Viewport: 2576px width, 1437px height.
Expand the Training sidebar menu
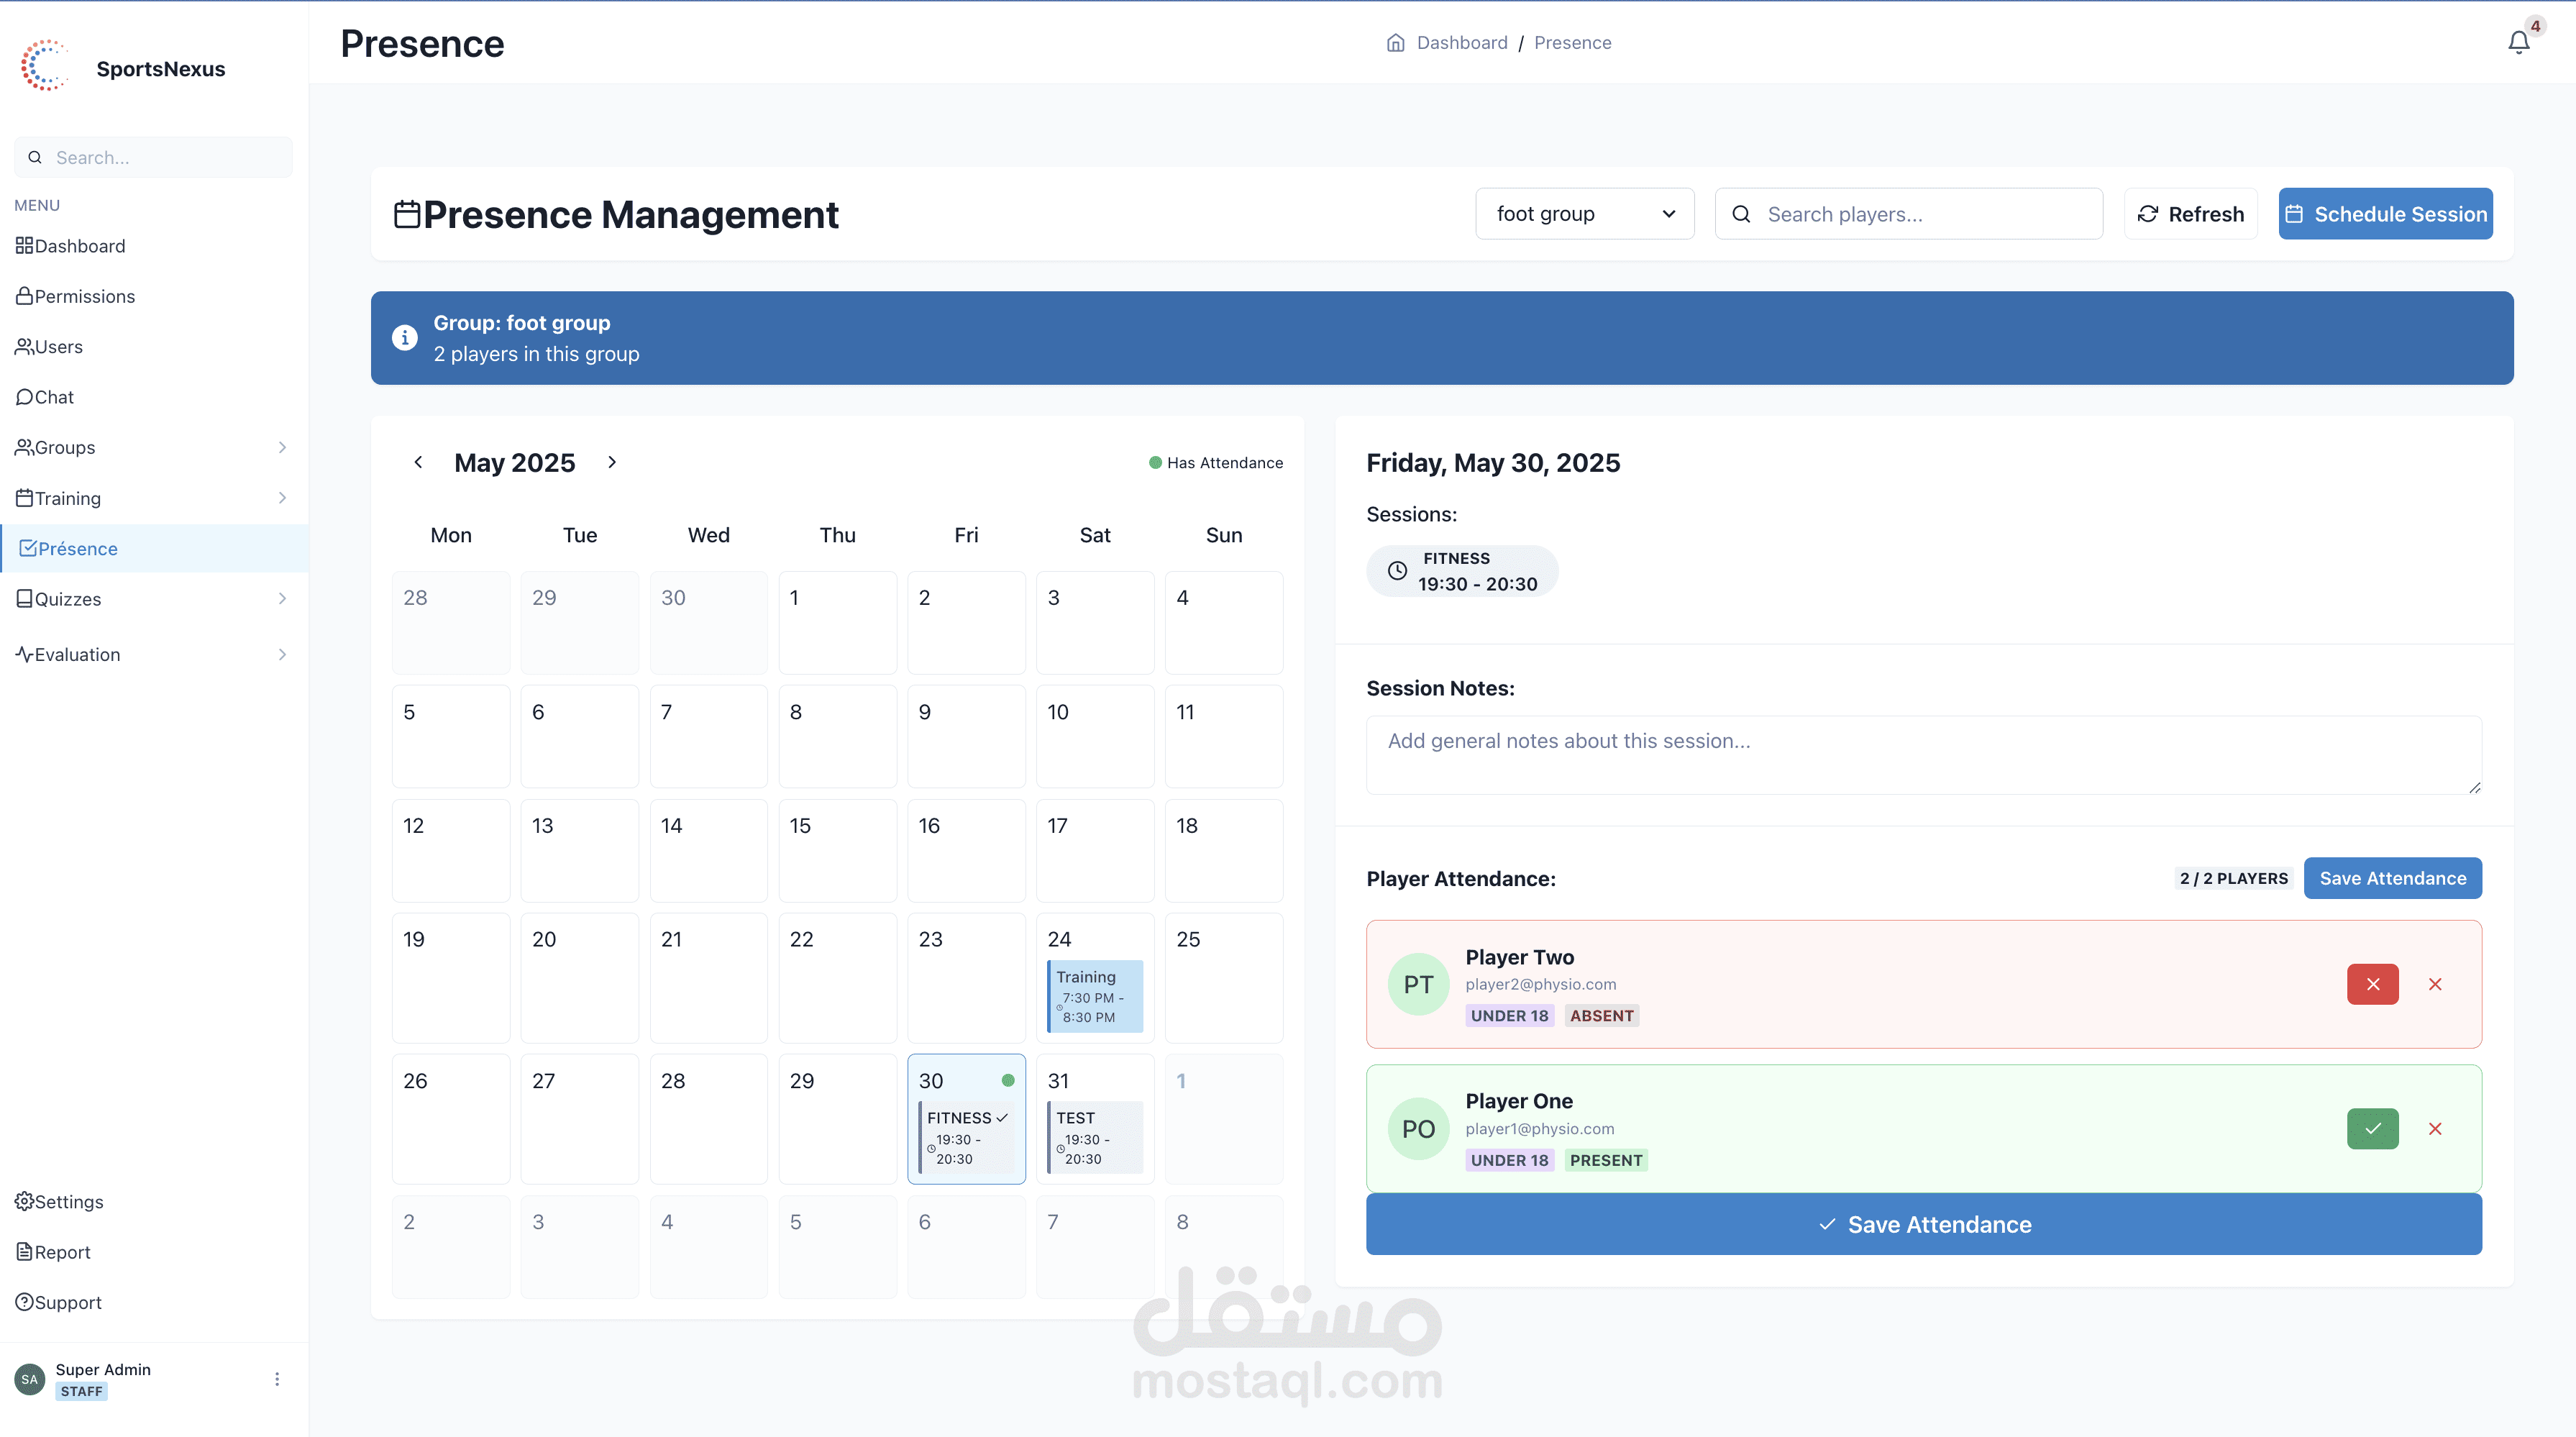point(152,498)
